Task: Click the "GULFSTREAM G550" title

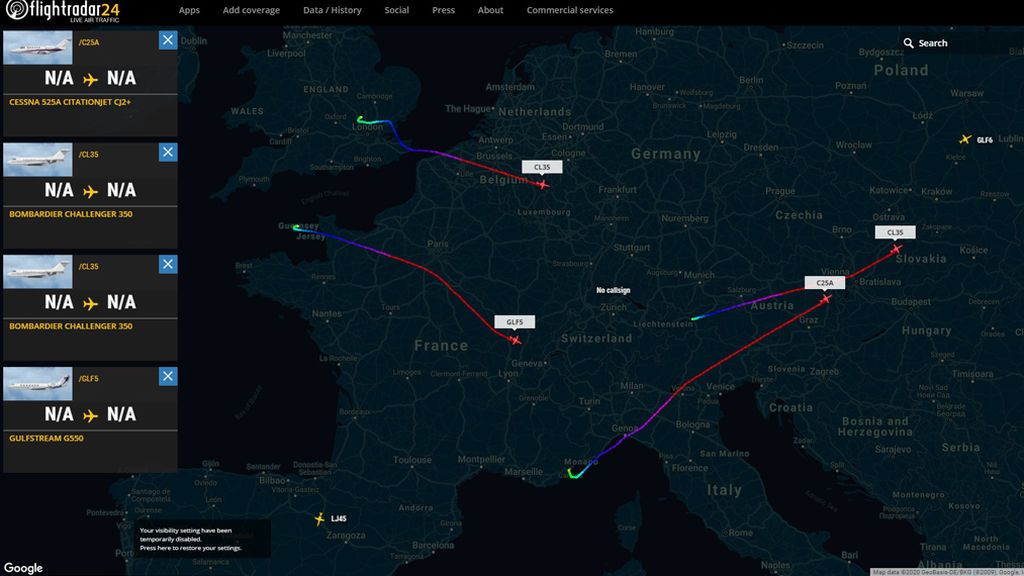Action: click(x=46, y=438)
